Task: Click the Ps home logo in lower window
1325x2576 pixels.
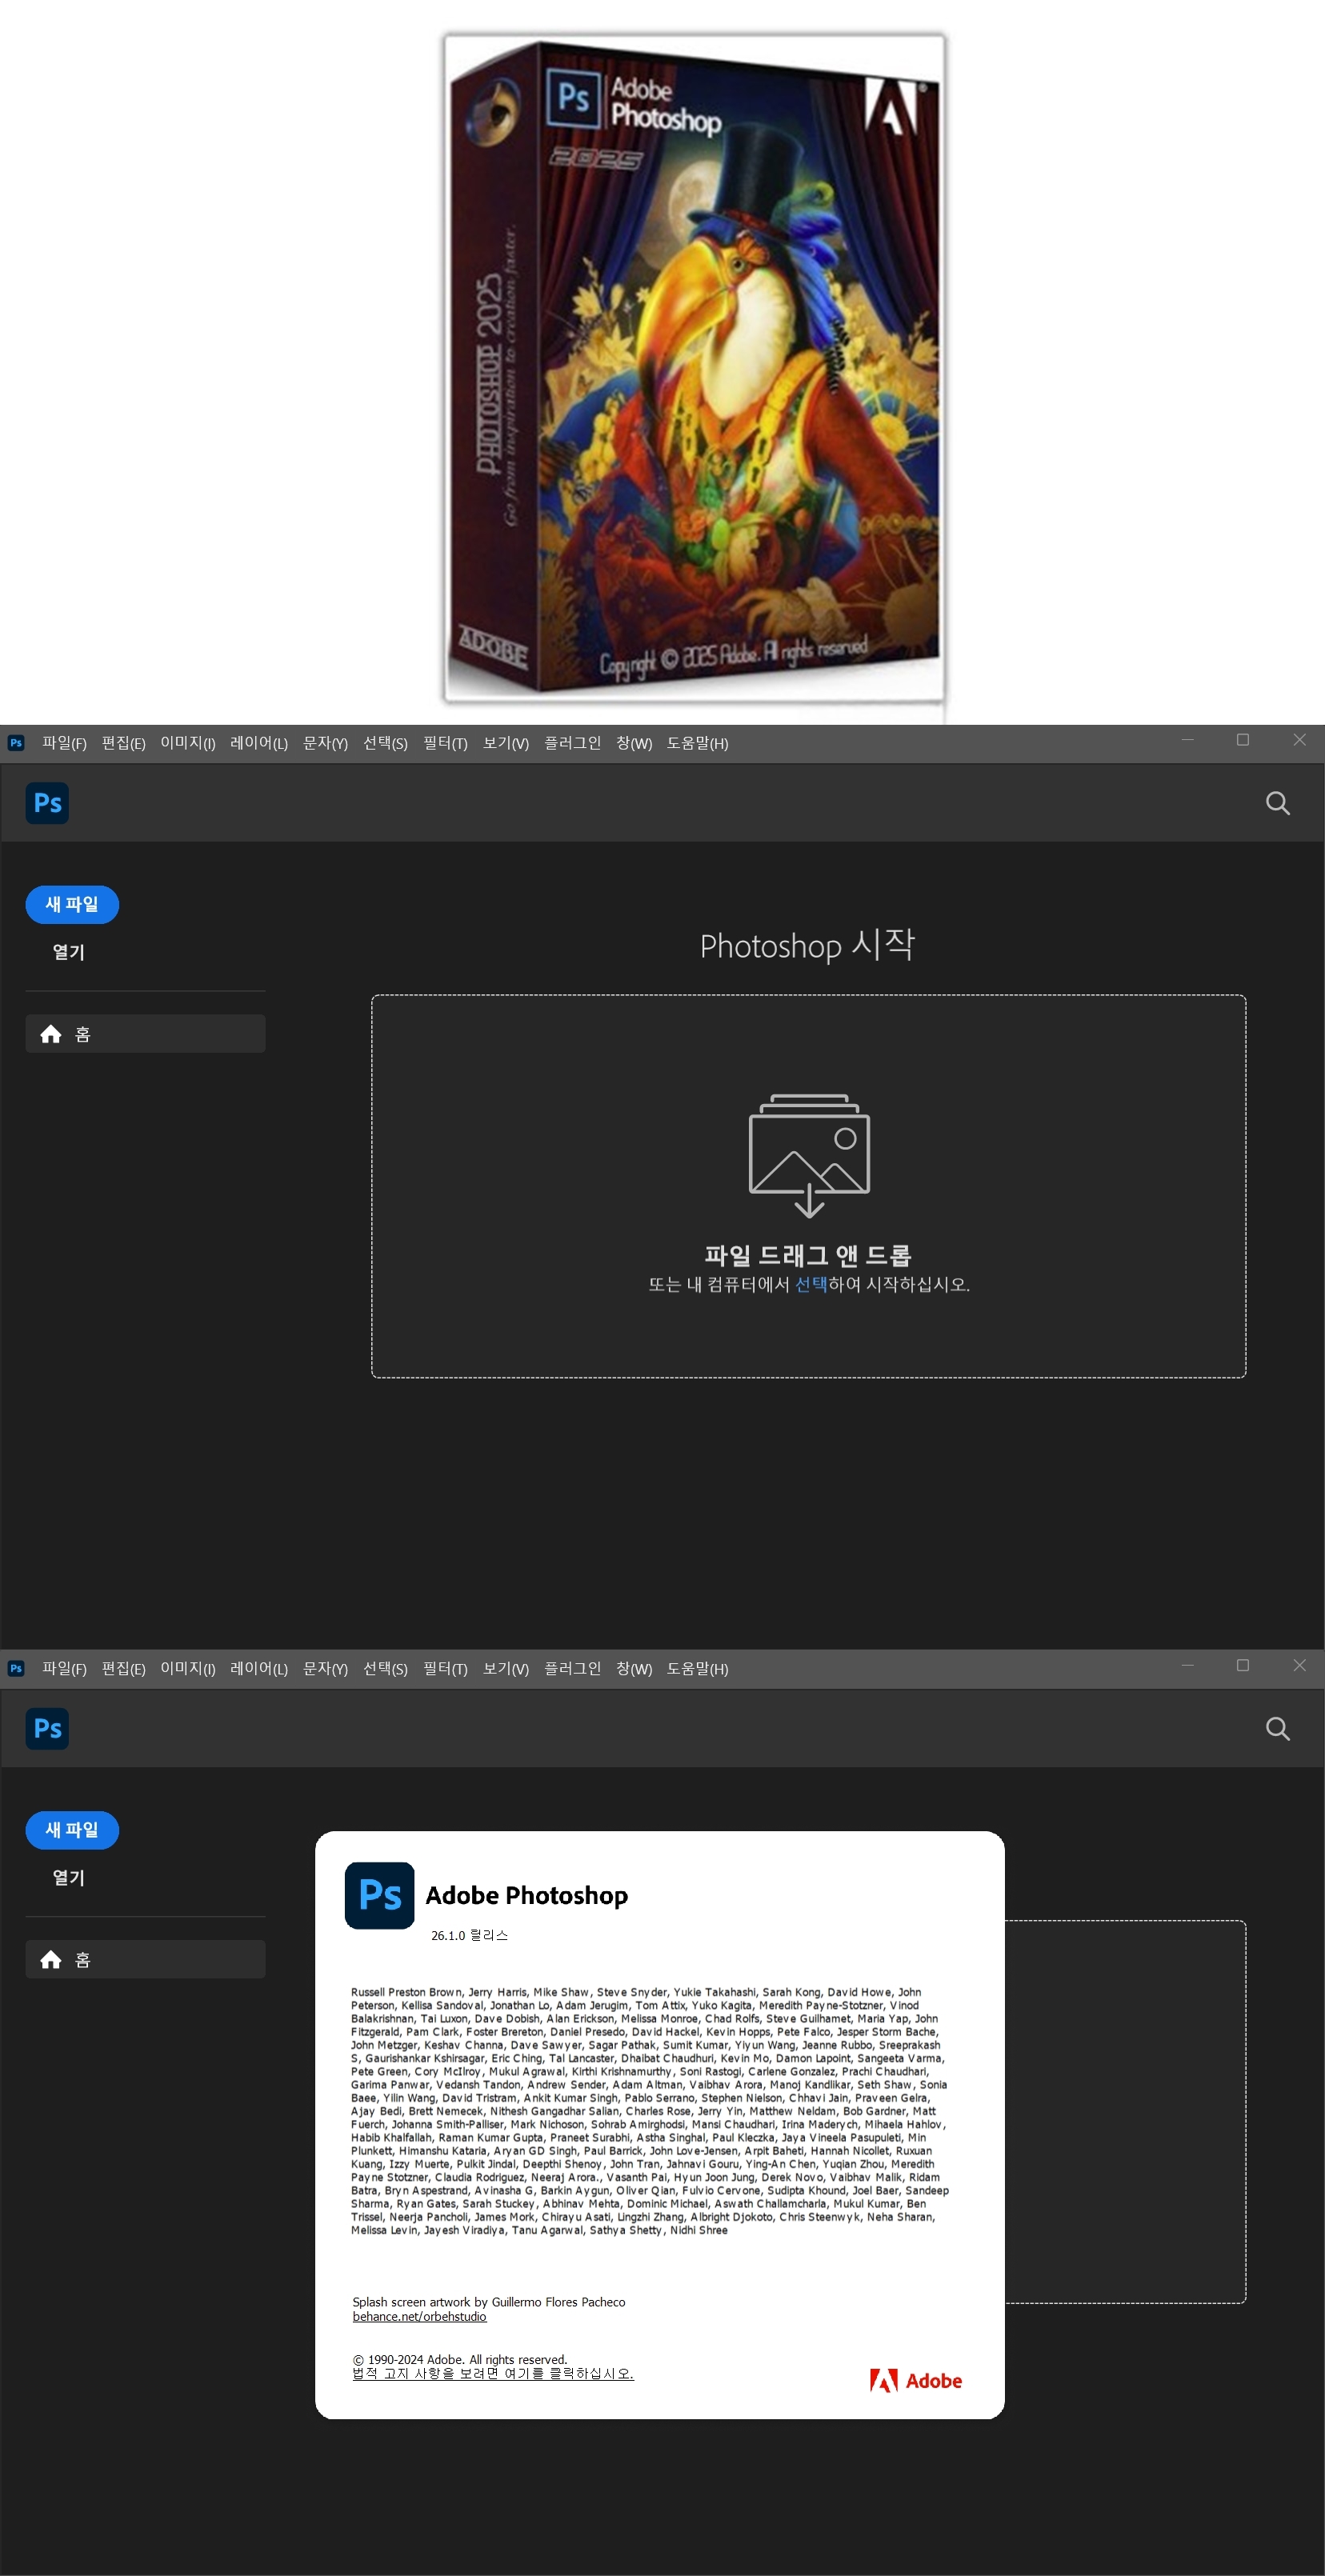Action: coord(47,1728)
